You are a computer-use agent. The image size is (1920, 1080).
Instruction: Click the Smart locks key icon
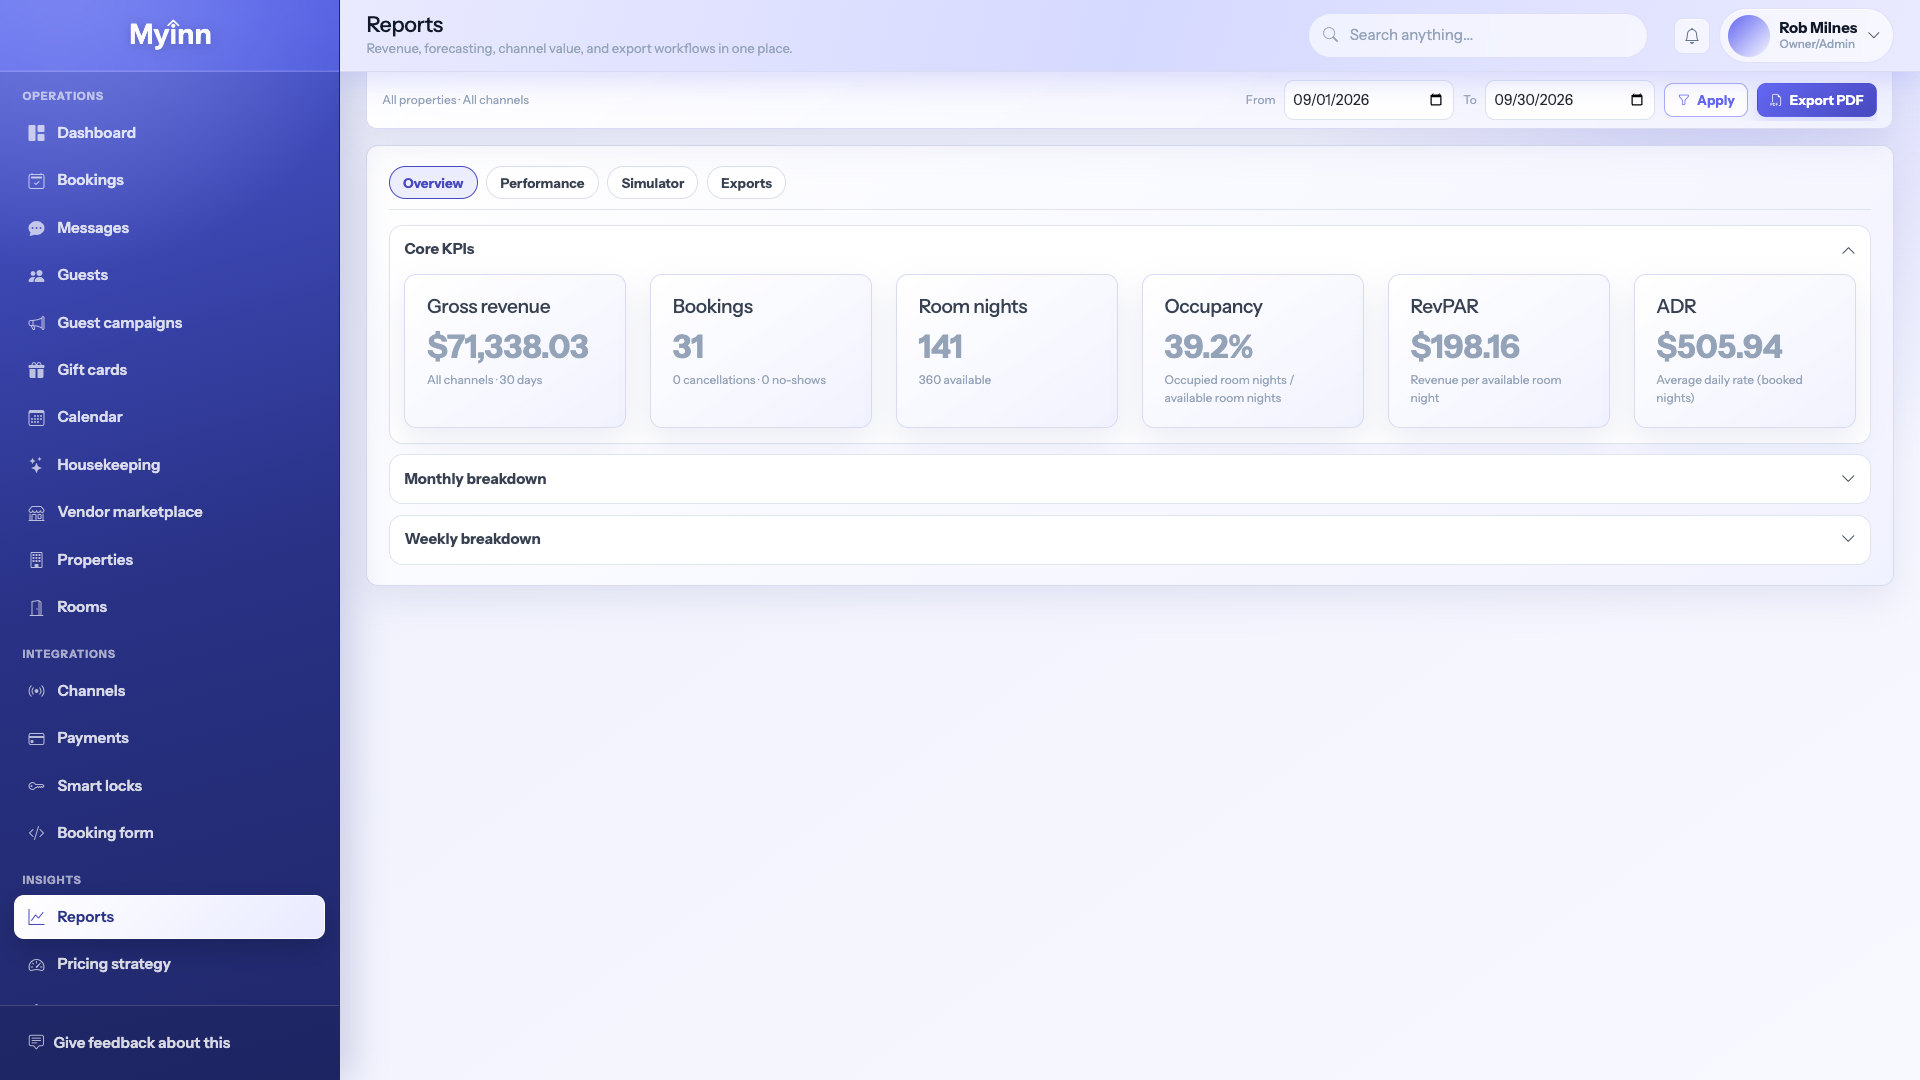[36, 786]
